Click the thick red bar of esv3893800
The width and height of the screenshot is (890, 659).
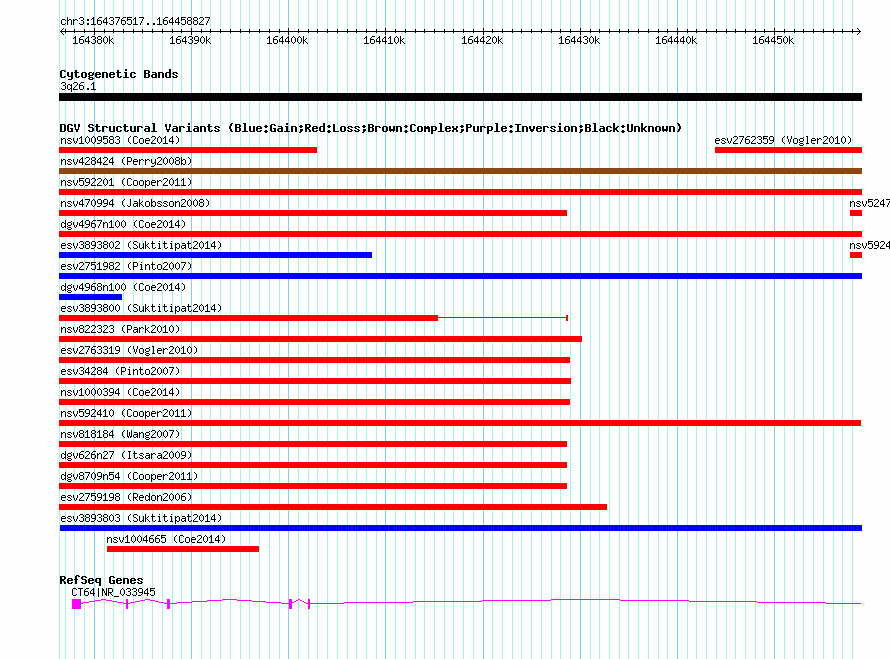click(249, 318)
